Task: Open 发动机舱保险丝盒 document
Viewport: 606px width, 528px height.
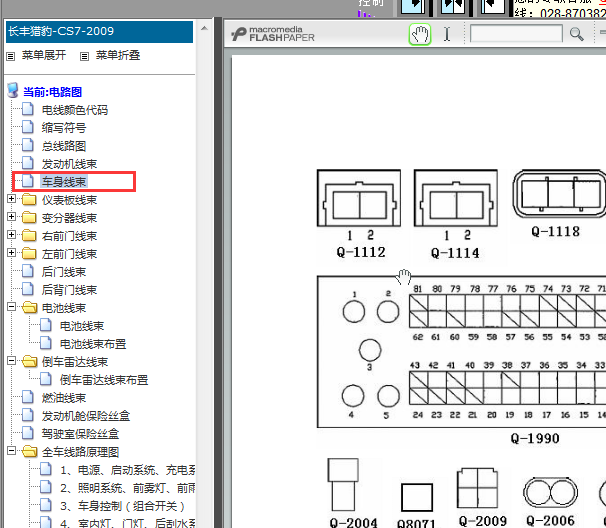Action: coord(86,416)
